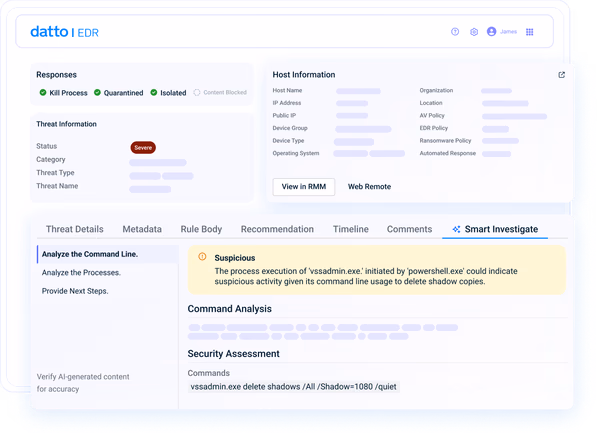
Task: Click the Commands label under Security Assessment
Action: pos(209,373)
